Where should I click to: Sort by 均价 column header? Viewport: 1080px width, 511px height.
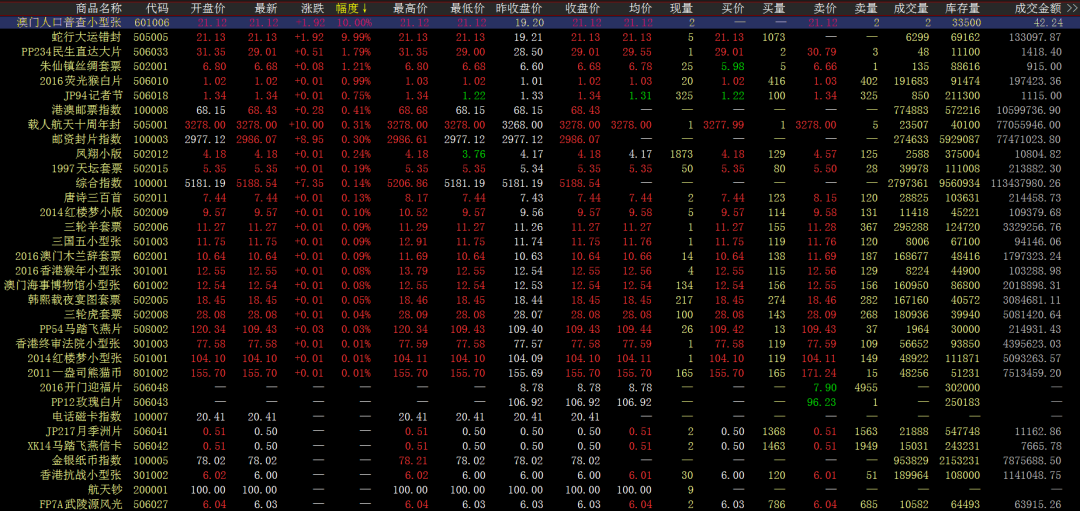(640, 8)
